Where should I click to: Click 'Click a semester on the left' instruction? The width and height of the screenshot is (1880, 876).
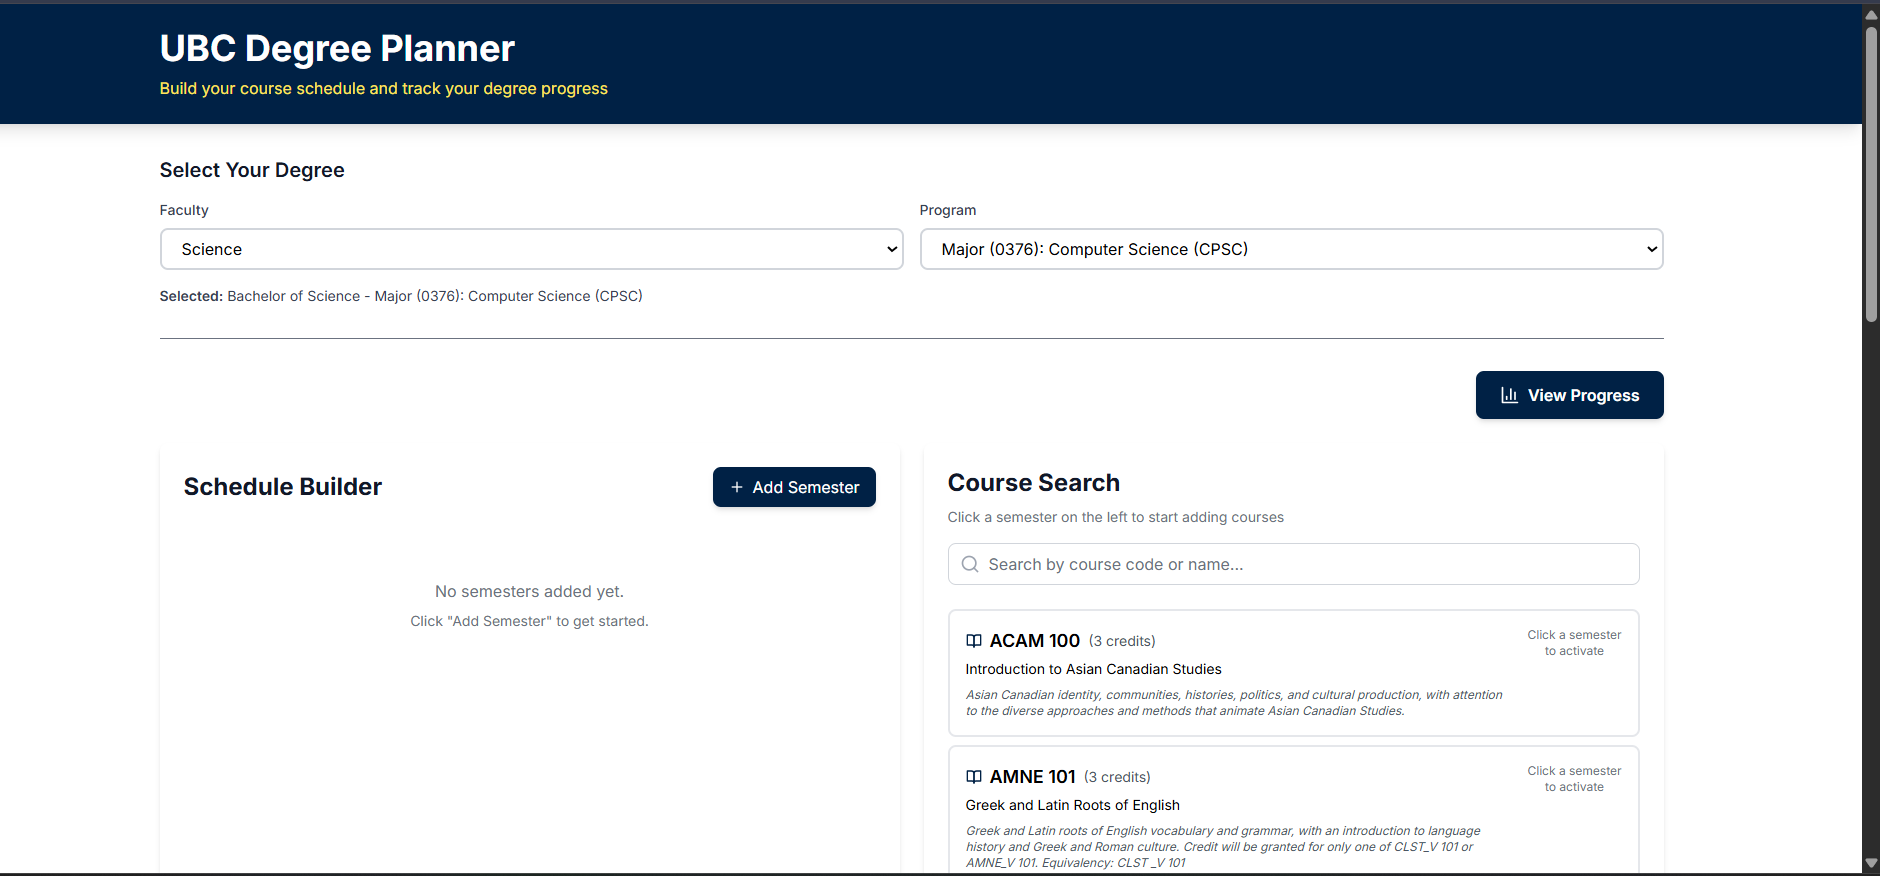point(1116,517)
